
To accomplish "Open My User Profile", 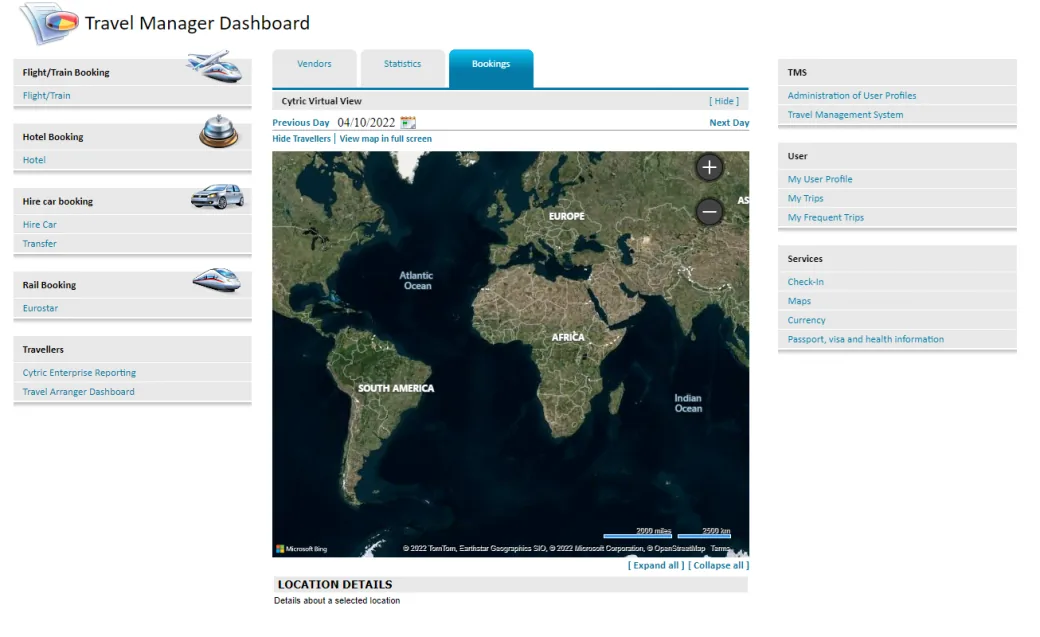I will 820,179.
